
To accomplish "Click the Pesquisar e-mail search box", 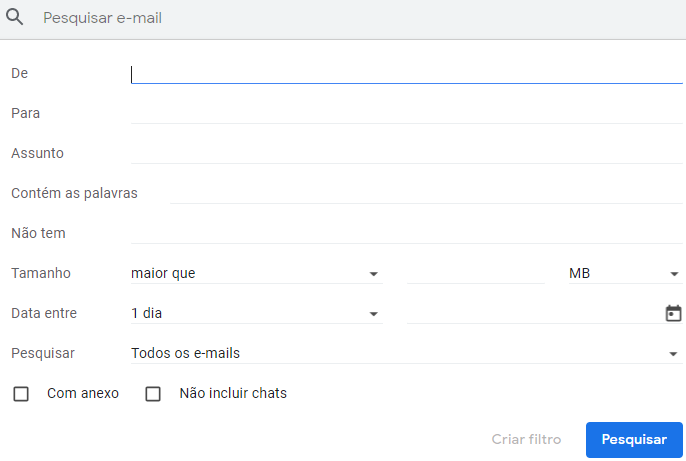I will point(350,18).
